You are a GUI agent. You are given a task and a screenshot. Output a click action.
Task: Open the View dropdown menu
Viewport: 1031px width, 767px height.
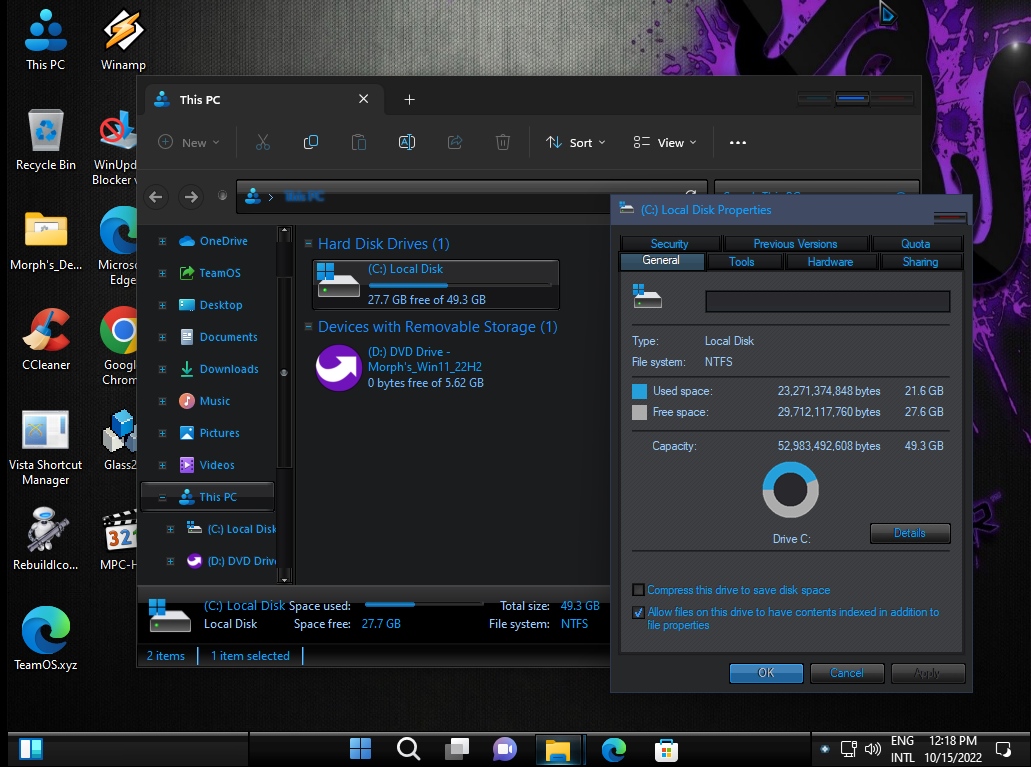pos(665,143)
